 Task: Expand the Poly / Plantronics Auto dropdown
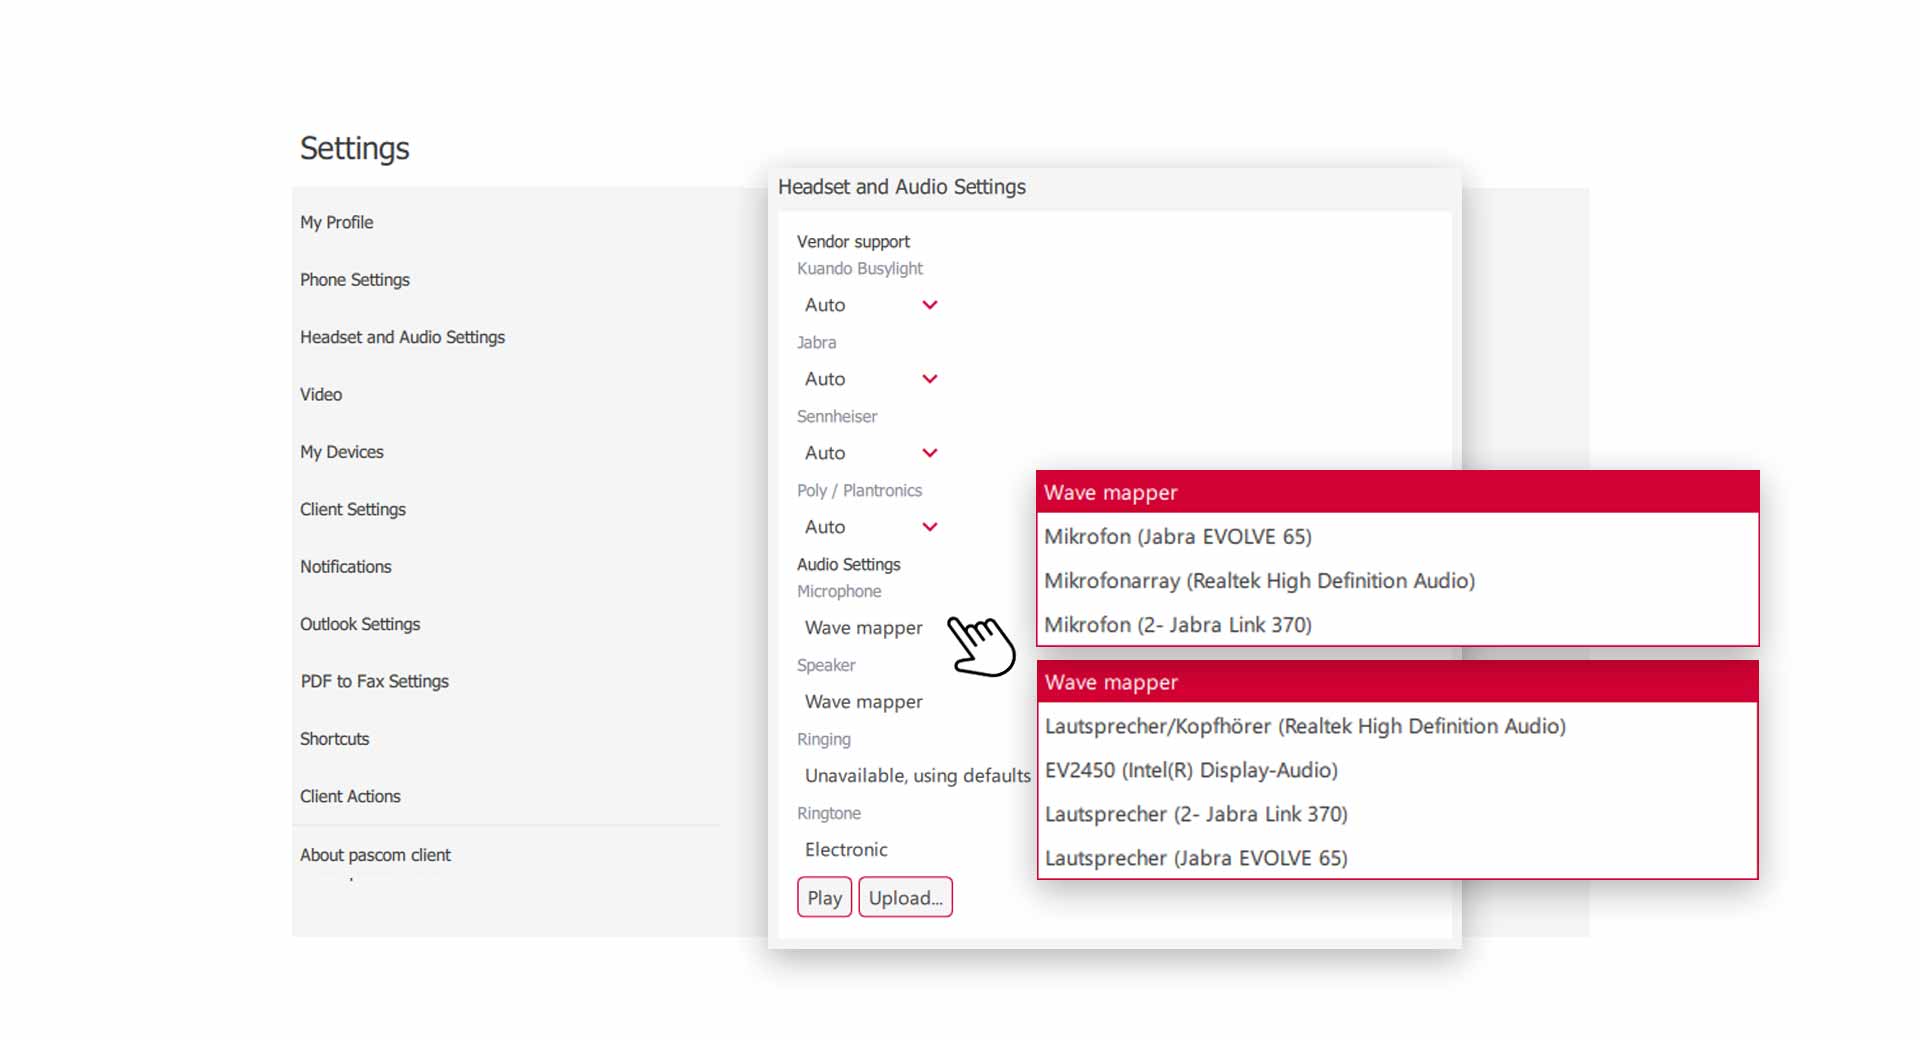[x=871, y=527]
